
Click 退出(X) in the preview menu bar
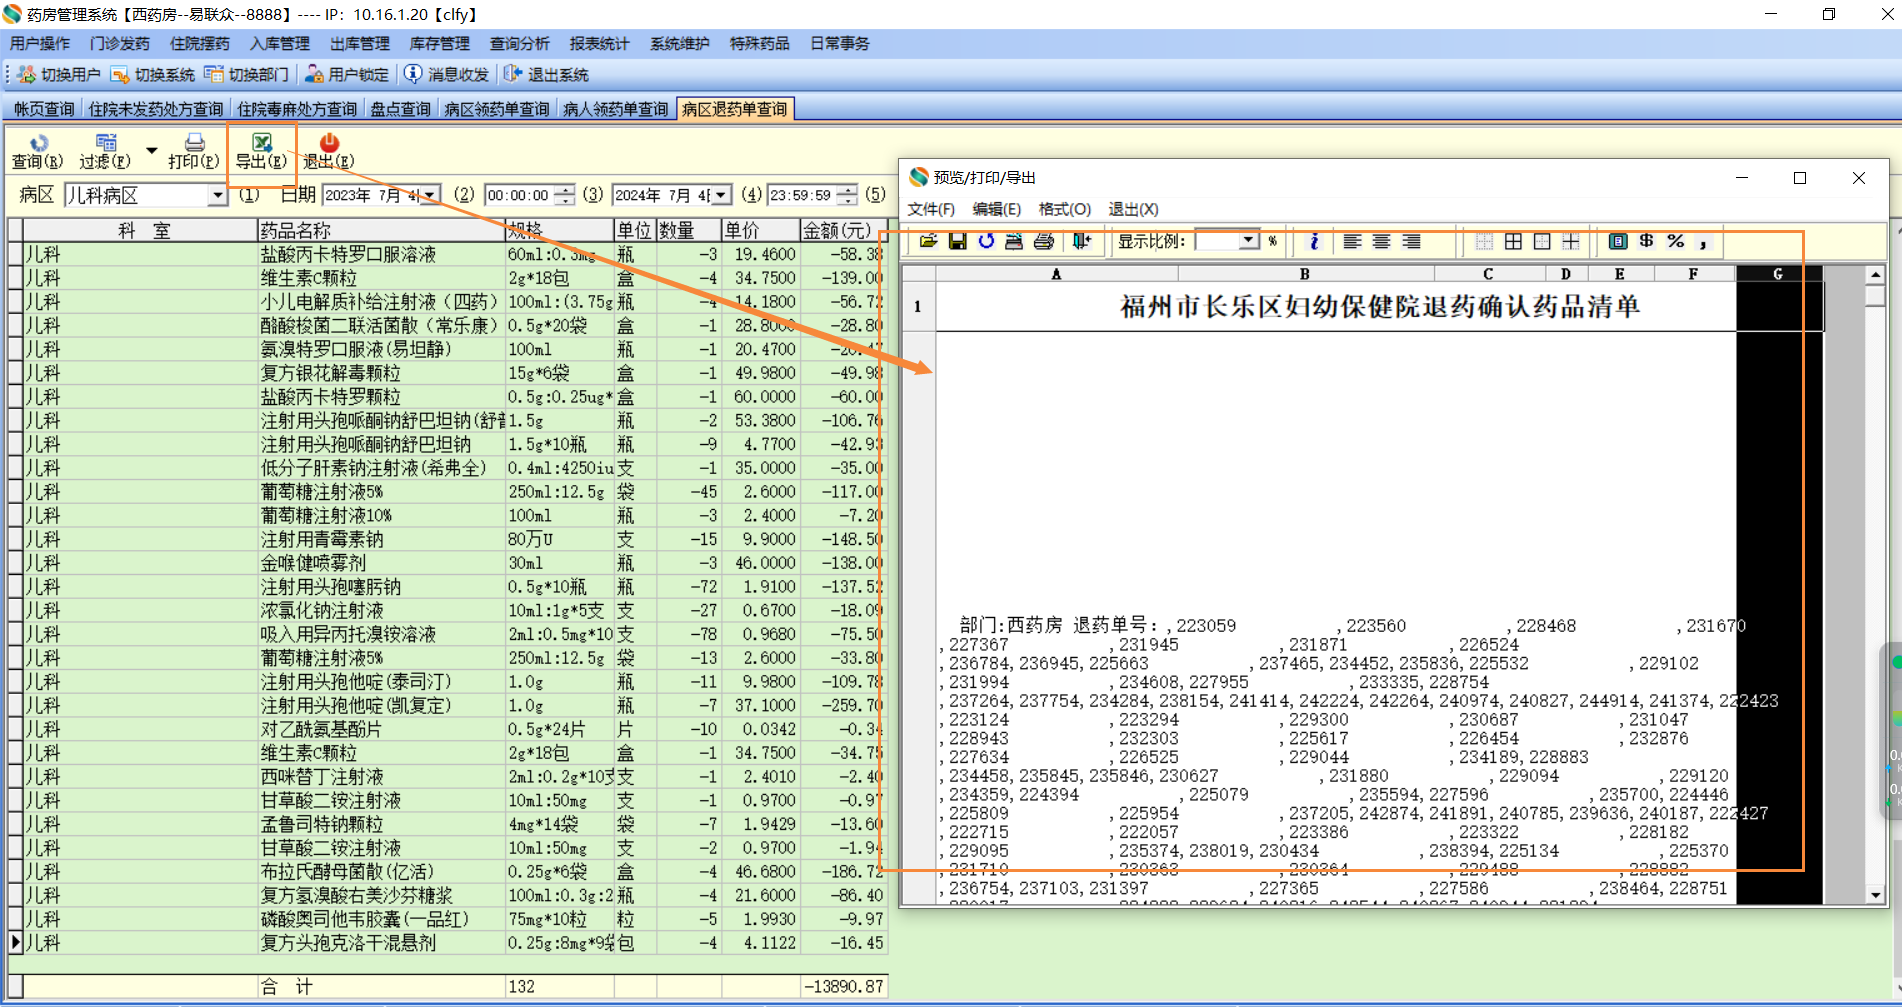coord(1134,209)
